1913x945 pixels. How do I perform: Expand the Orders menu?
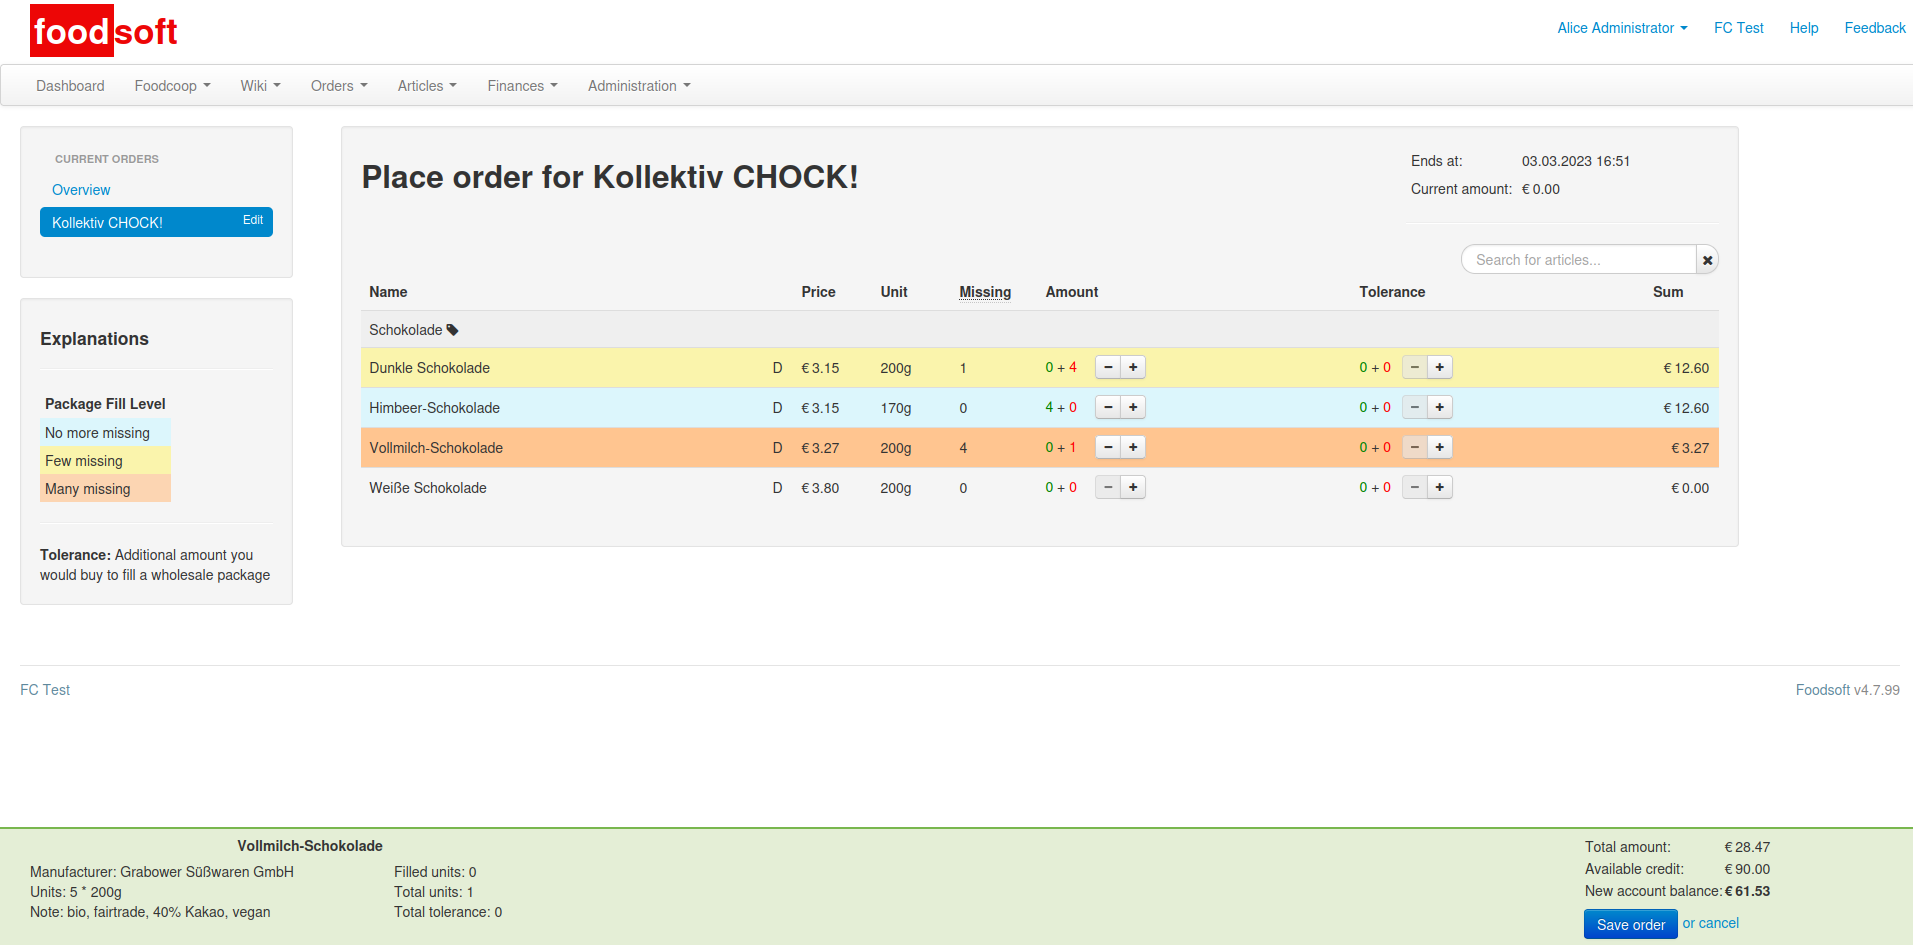tap(338, 86)
